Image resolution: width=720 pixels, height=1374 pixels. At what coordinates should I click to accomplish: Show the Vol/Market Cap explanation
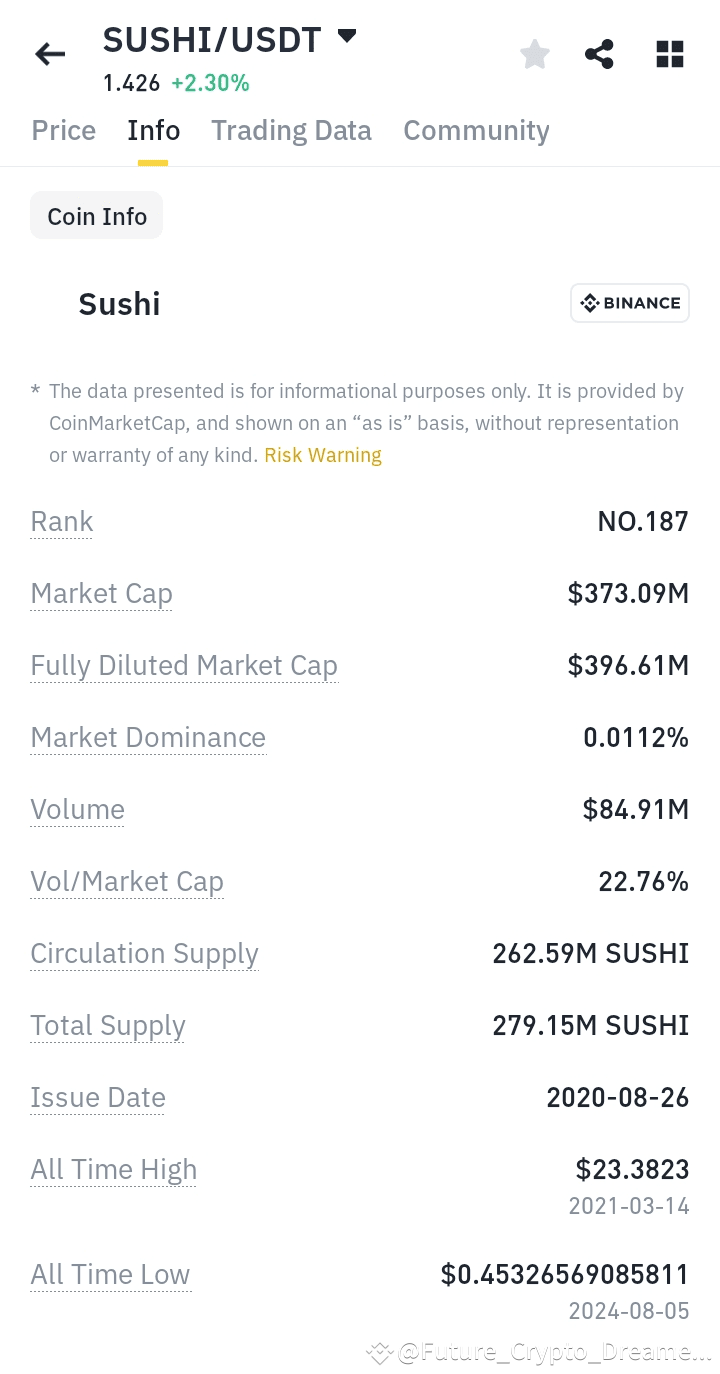click(x=127, y=882)
